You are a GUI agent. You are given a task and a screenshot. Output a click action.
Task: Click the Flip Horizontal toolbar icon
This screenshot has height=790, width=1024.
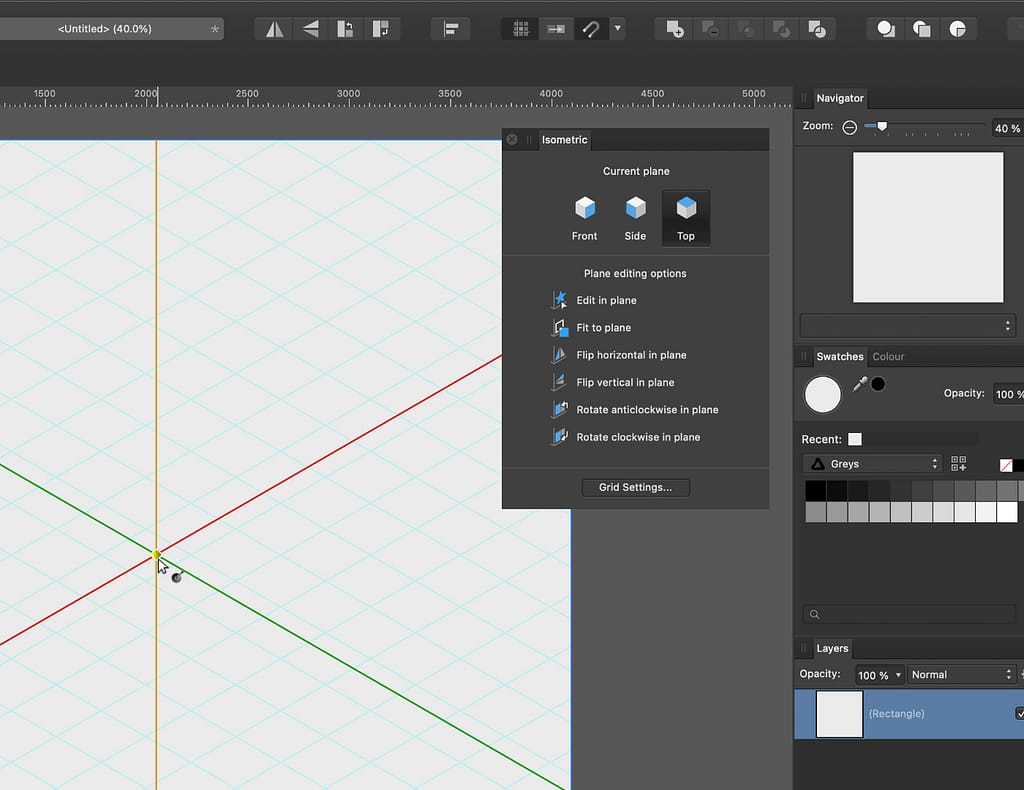(274, 29)
